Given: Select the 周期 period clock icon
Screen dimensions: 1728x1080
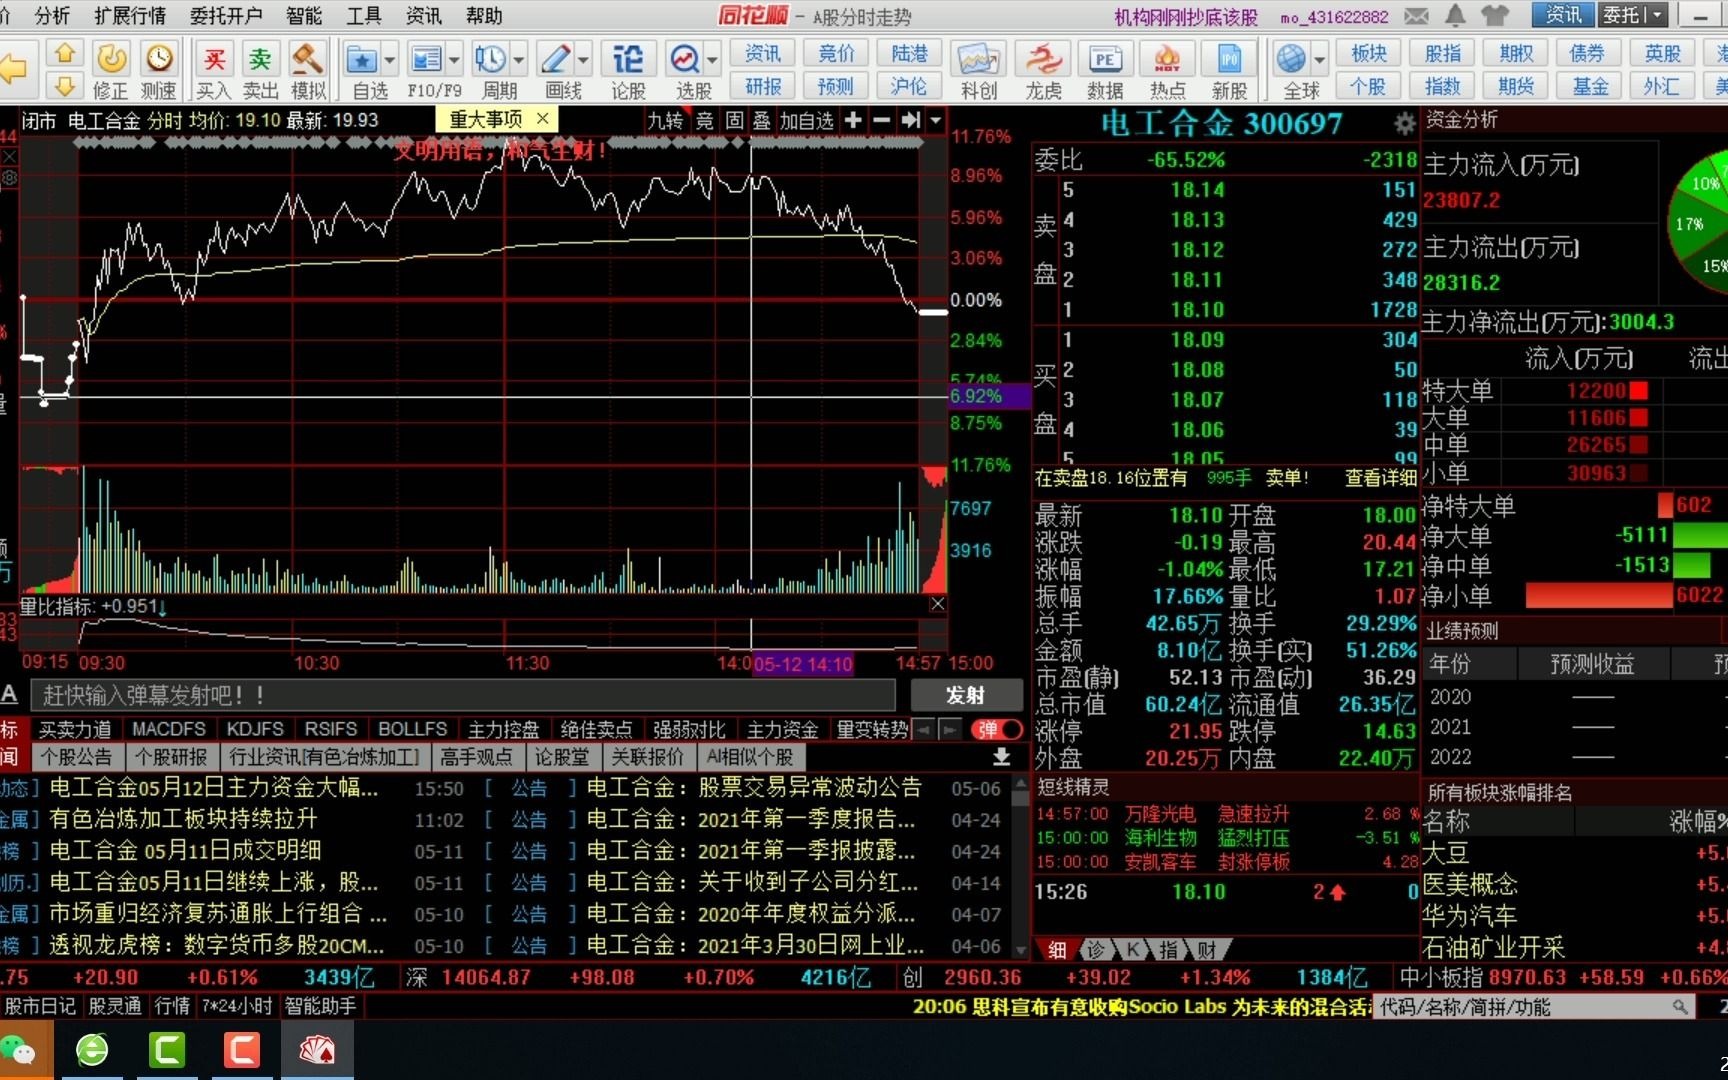Looking at the screenshot, I should point(490,60).
